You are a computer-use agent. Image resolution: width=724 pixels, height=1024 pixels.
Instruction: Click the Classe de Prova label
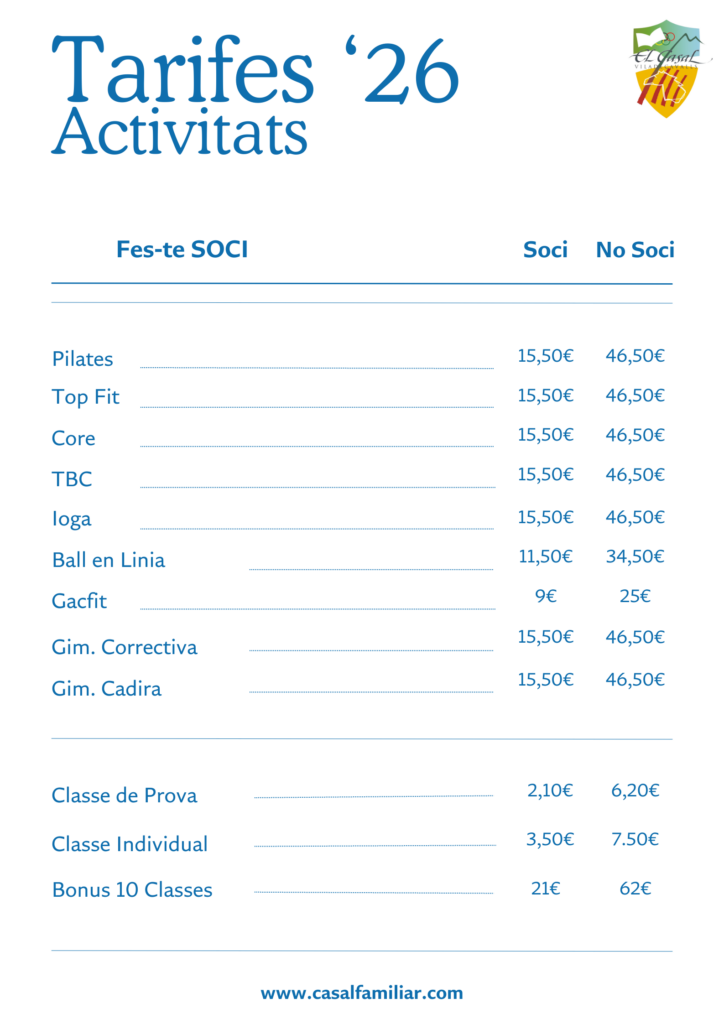124,796
